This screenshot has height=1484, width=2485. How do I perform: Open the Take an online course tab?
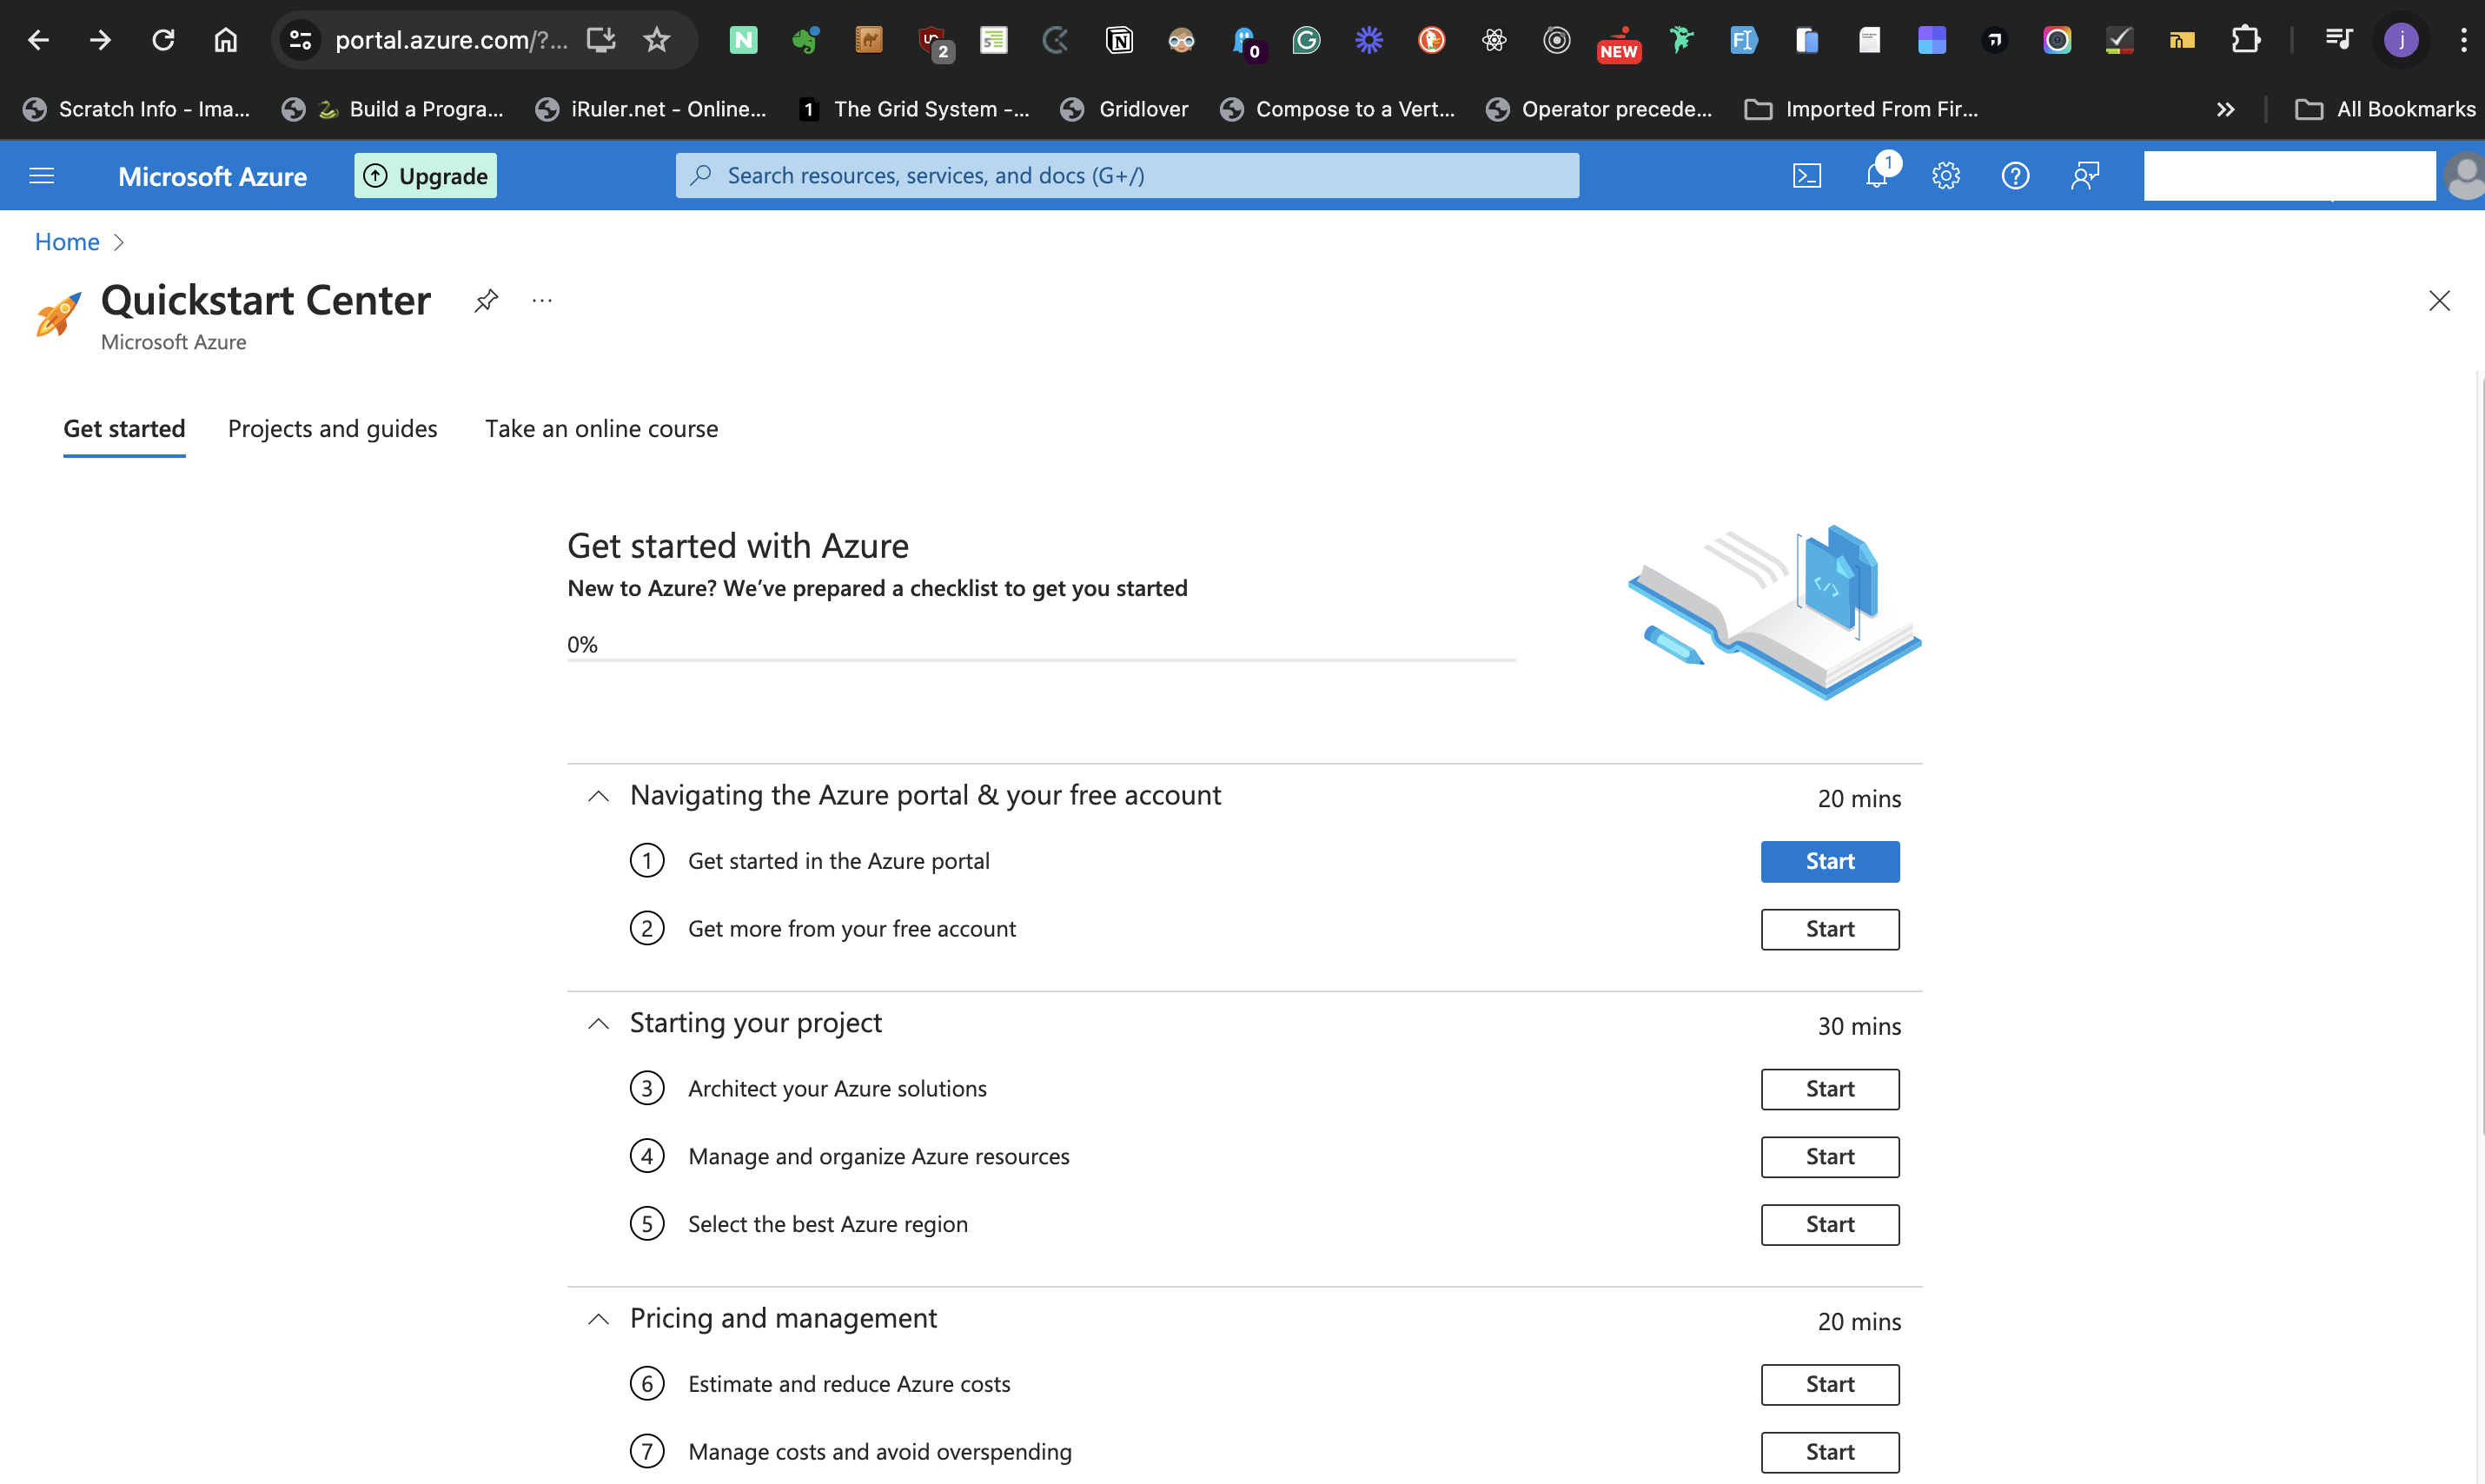(601, 428)
